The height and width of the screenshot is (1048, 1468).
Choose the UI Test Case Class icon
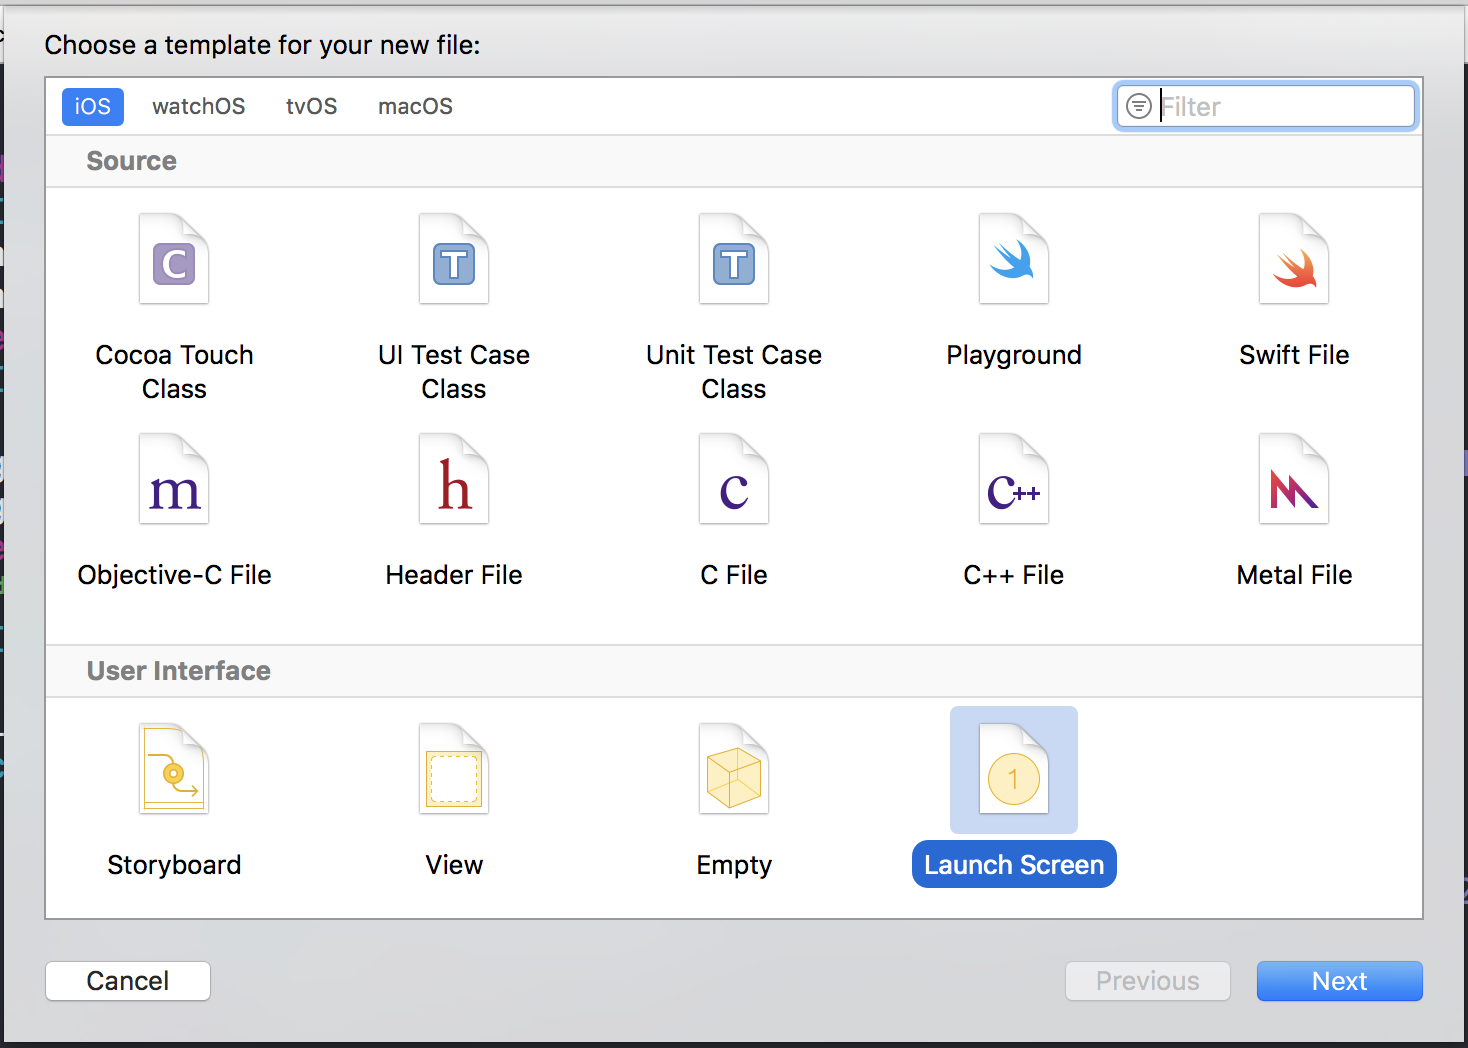pos(454,259)
